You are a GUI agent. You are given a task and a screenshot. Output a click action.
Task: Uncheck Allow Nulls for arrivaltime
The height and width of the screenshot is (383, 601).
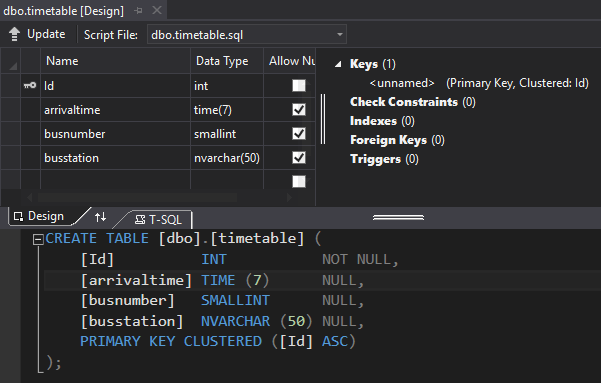pos(299,110)
